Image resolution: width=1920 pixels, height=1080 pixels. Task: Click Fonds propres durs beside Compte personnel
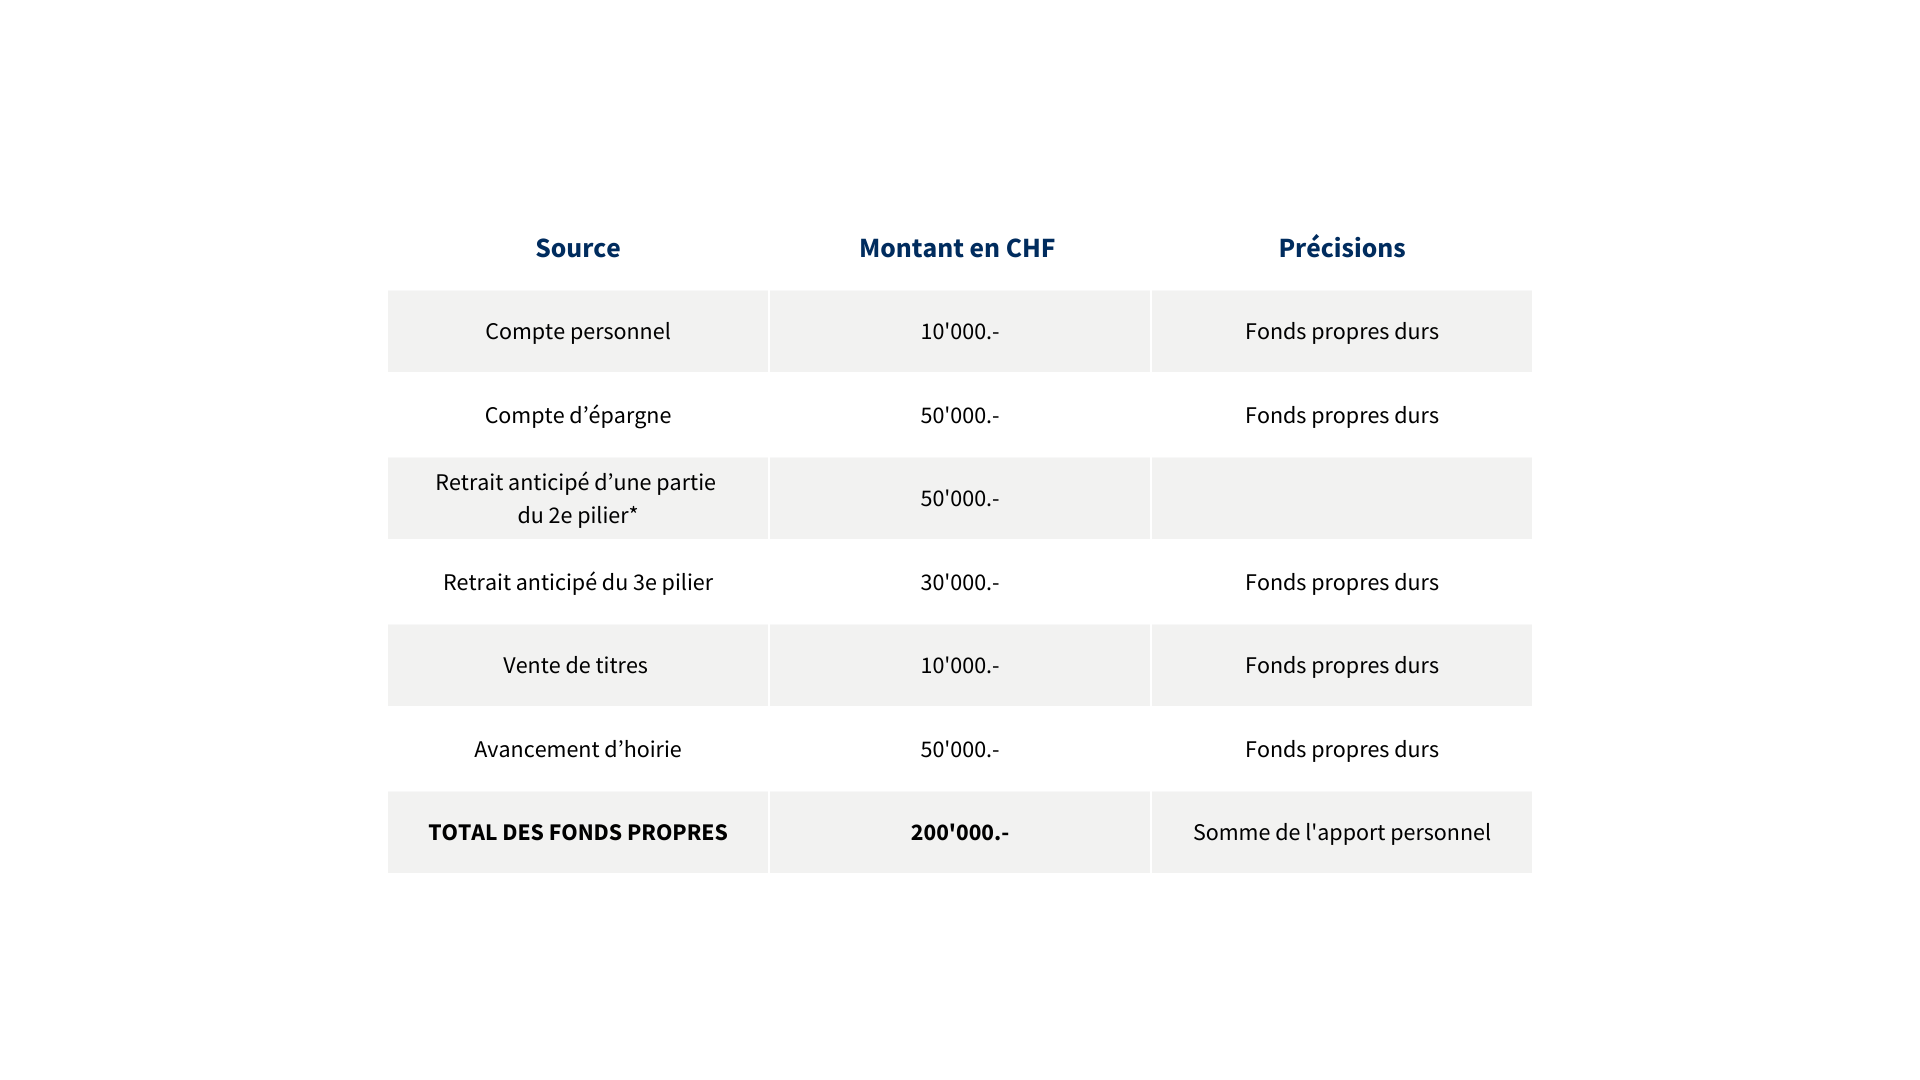pos(1341,331)
